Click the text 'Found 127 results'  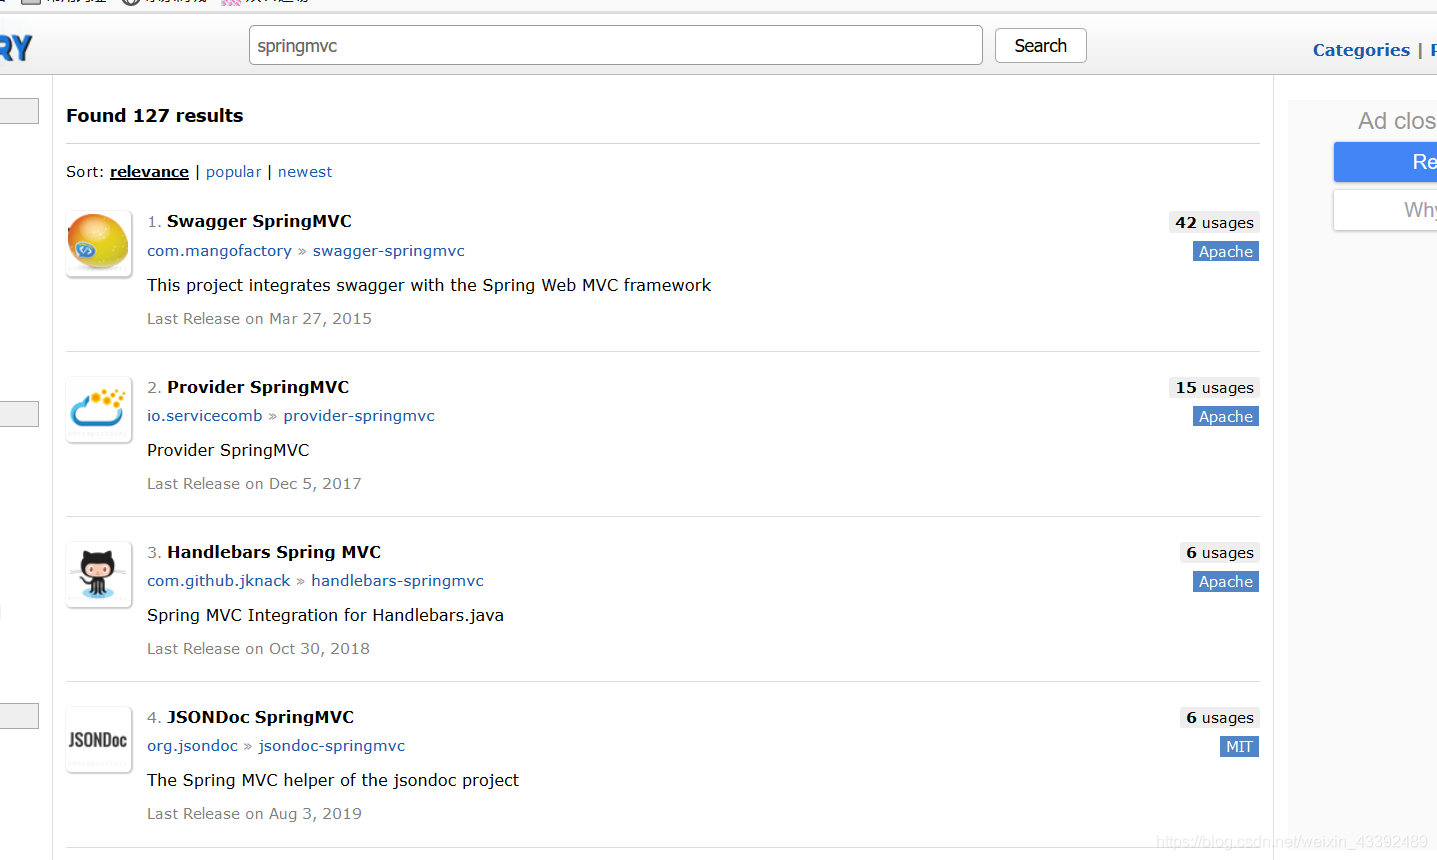tap(155, 115)
